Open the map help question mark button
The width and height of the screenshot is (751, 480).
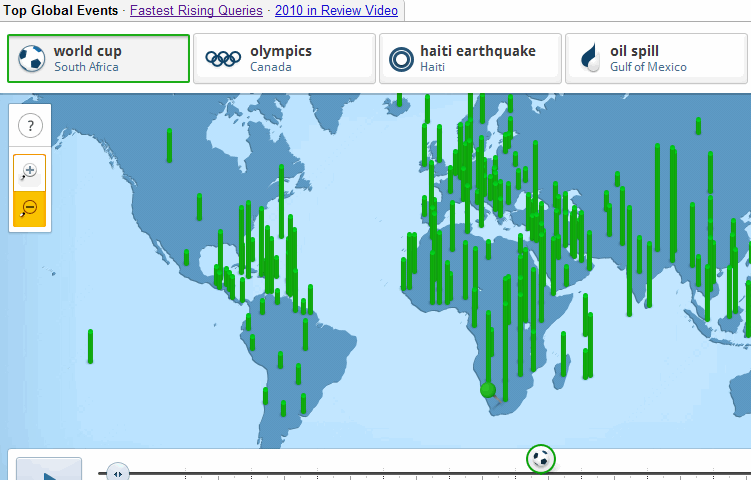30,126
